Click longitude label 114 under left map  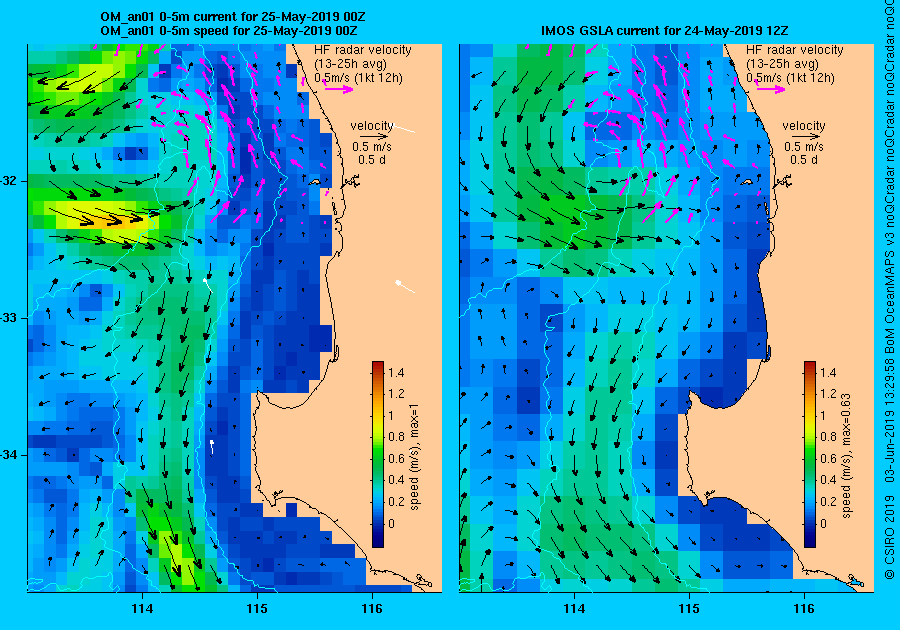[142, 609]
